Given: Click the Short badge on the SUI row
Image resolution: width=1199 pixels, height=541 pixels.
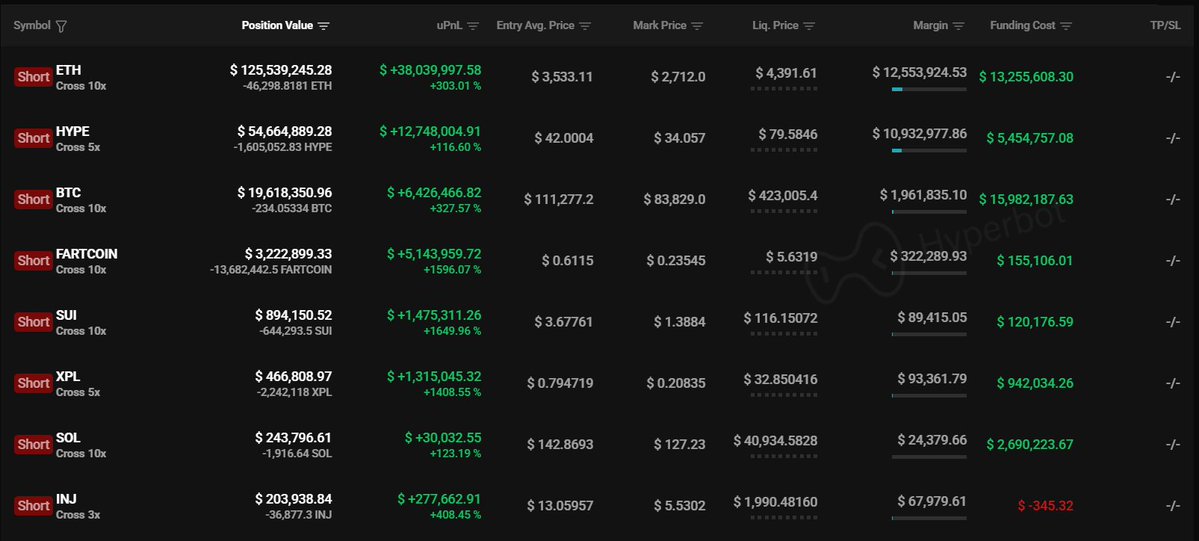Looking at the screenshot, I should pyautogui.click(x=34, y=322).
